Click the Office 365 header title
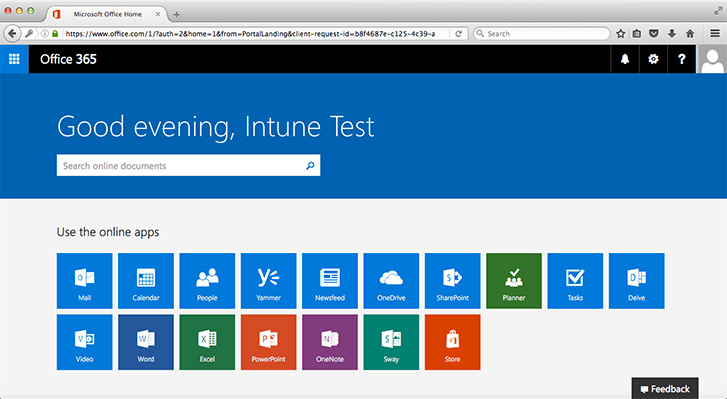This screenshot has height=399, width=727. pyautogui.click(x=68, y=59)
